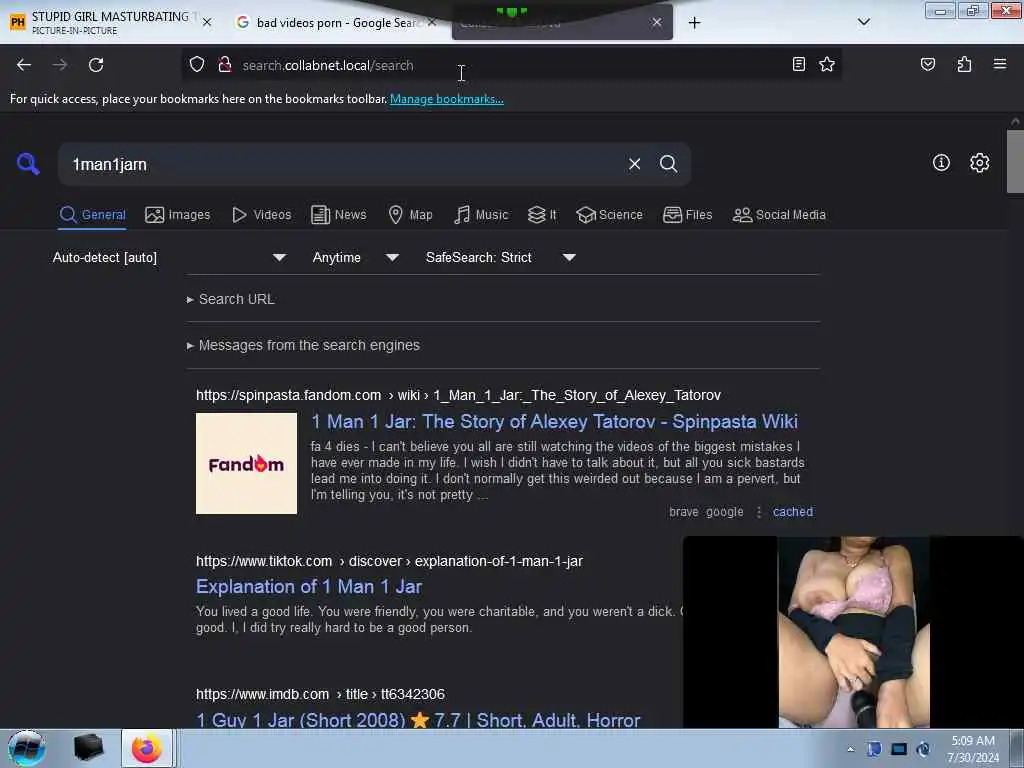Open the black app icon in the taskbar
This screenshot has width=1024, height=768.
pyautogui.click(x=88, y=748)
